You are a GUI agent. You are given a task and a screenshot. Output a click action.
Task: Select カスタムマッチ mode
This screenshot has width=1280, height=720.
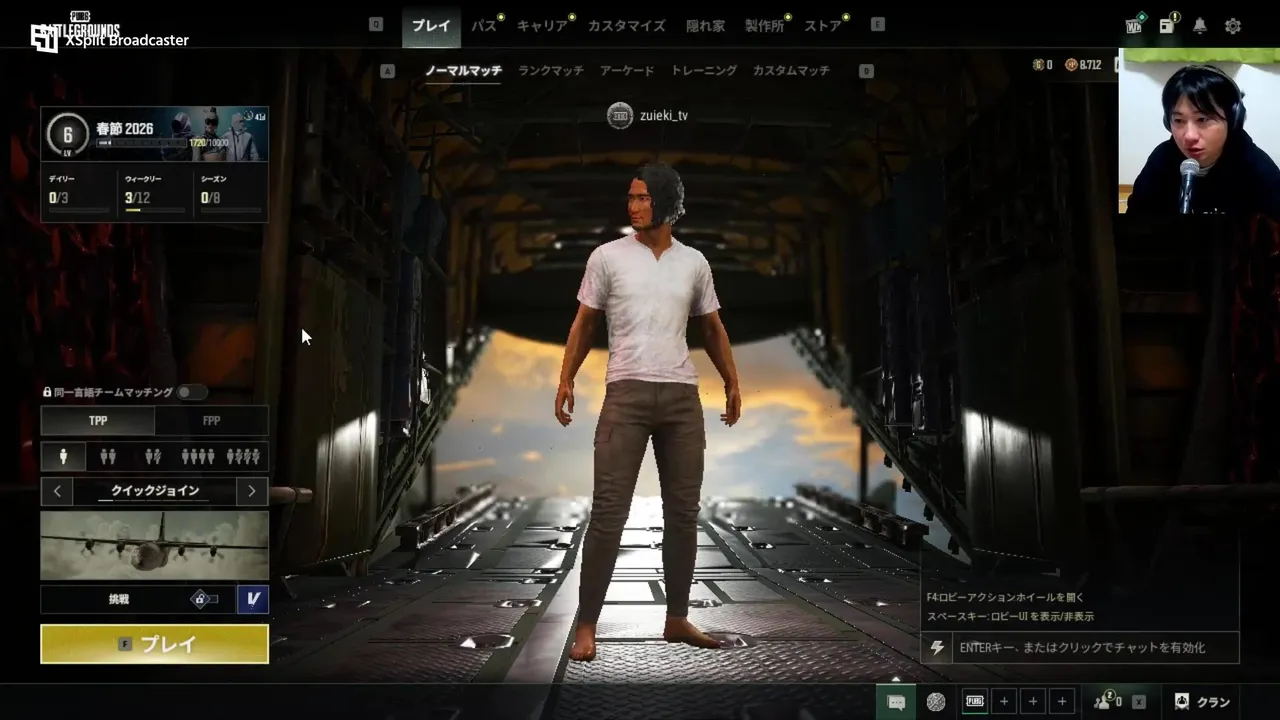(791, 71)
